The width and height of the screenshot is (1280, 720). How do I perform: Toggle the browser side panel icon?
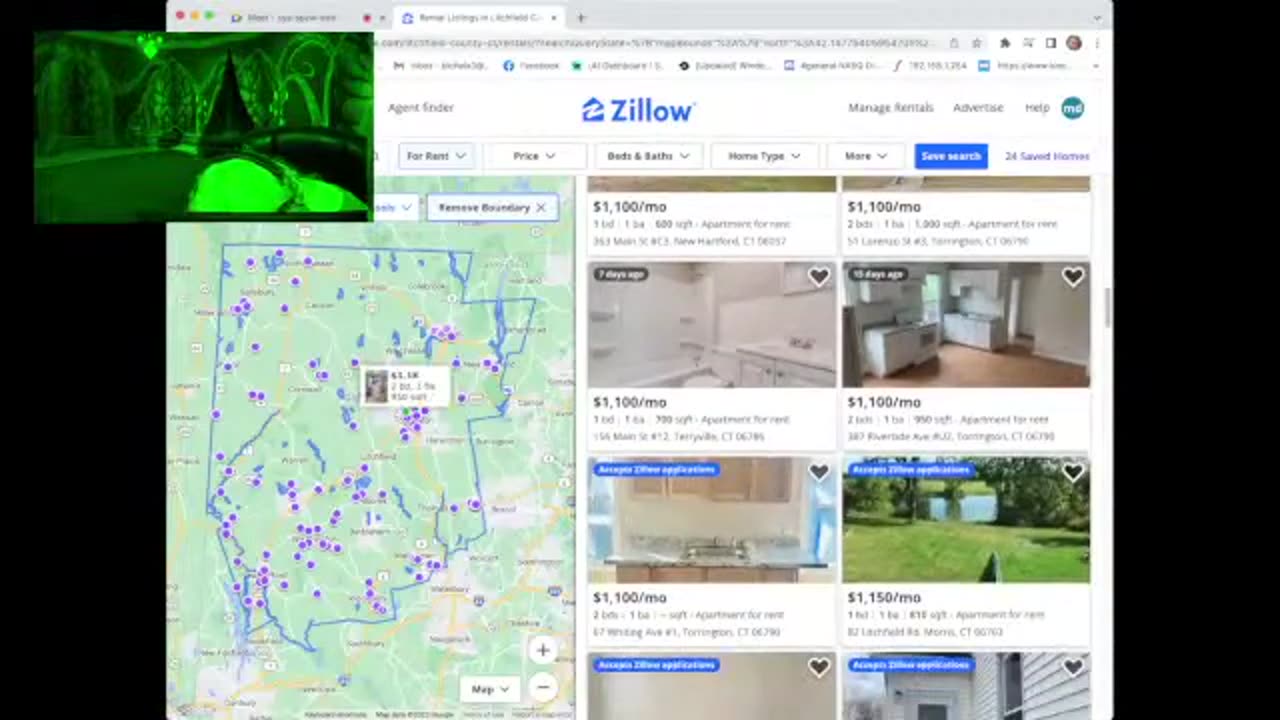tap(1051, 43)
